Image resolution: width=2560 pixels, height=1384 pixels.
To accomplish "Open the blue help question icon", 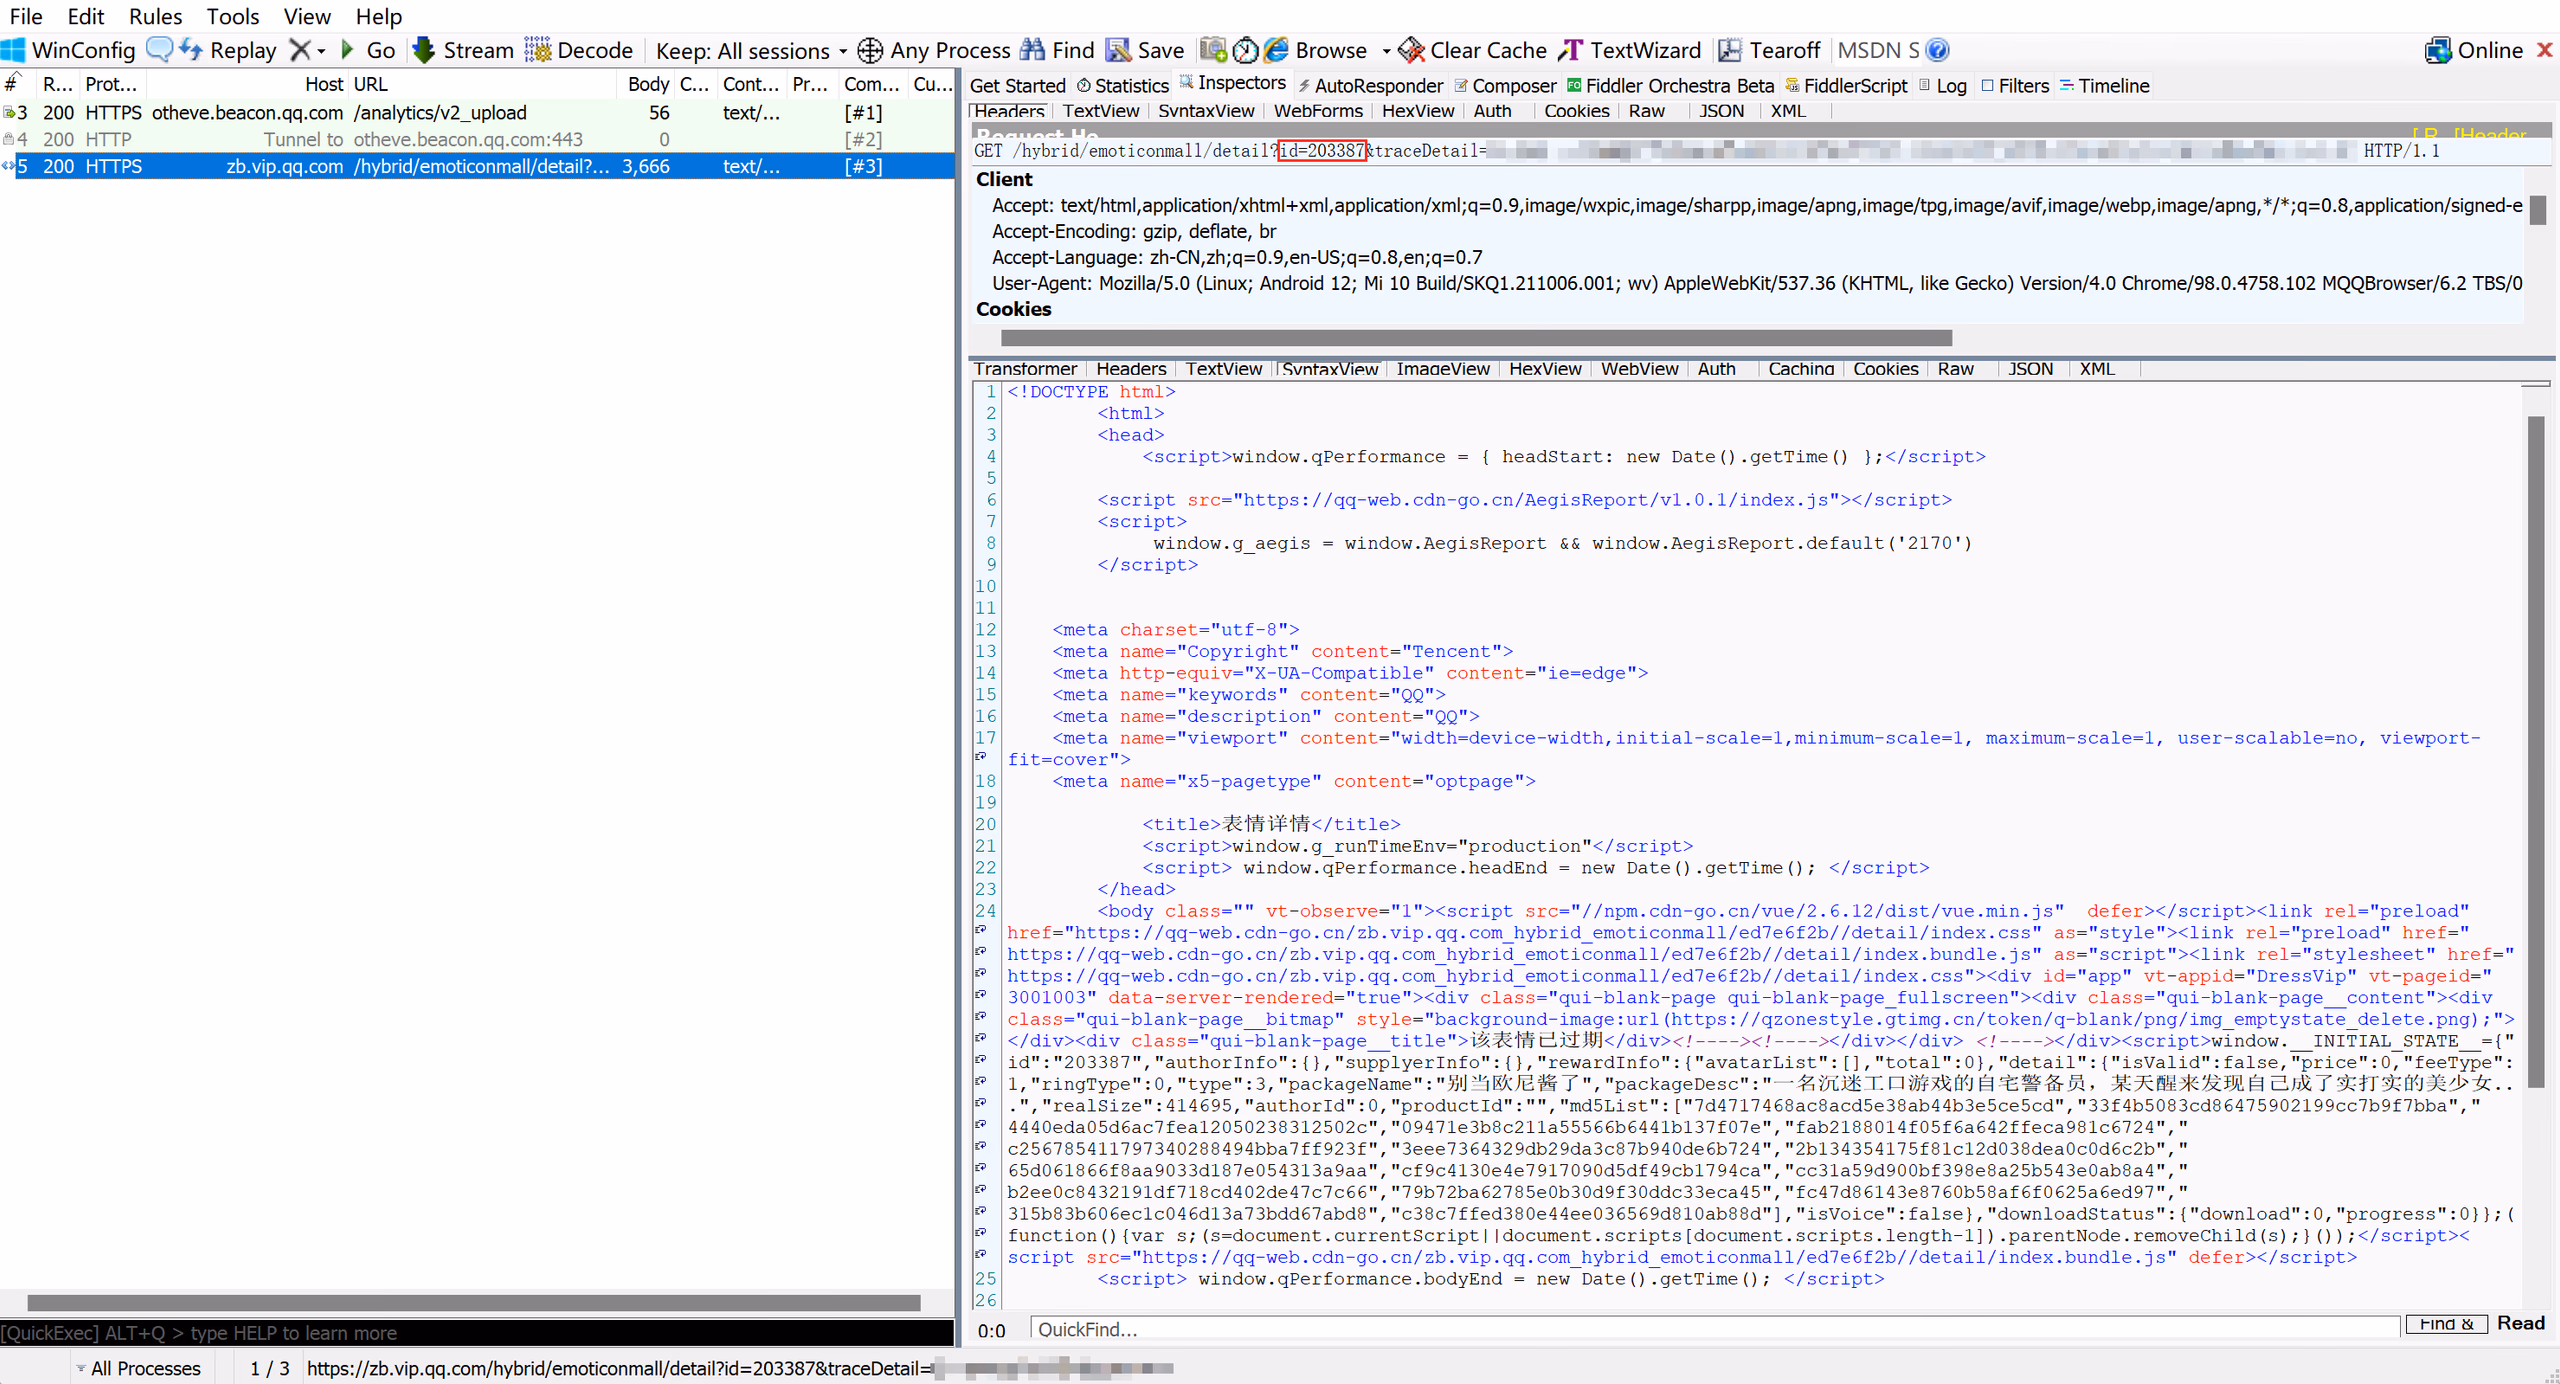I will click(1938, 50).
